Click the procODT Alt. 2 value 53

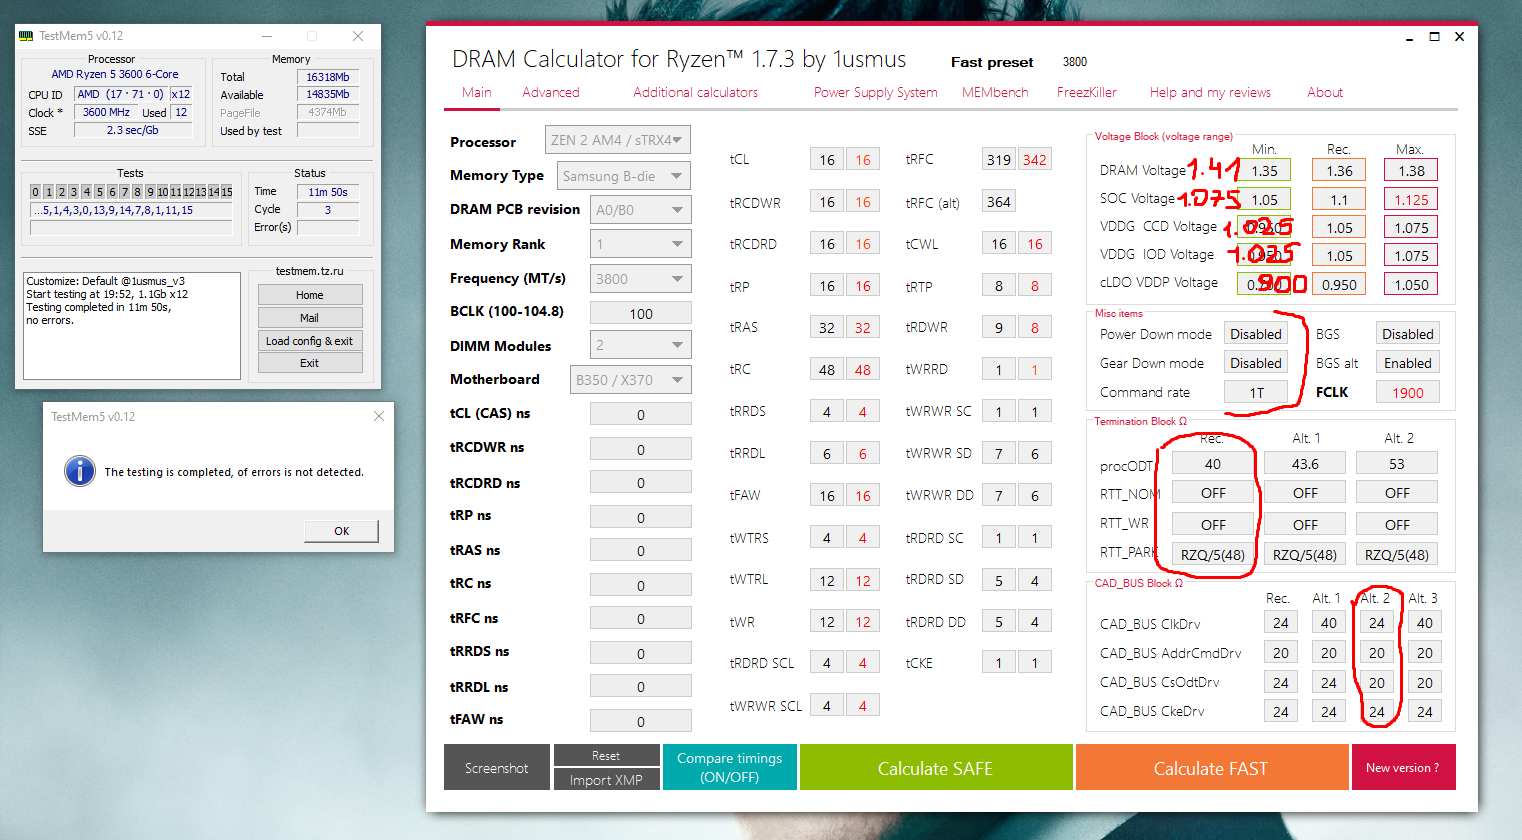coord(1397,464)
